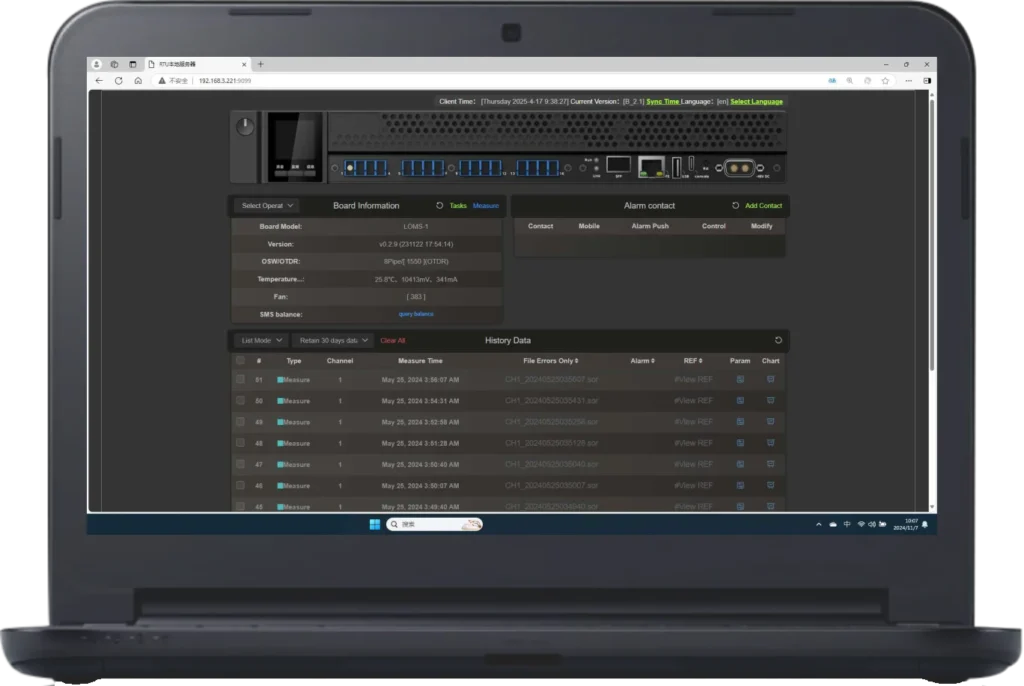
Task: Check the box for record 50
Action: pos(240,400)
